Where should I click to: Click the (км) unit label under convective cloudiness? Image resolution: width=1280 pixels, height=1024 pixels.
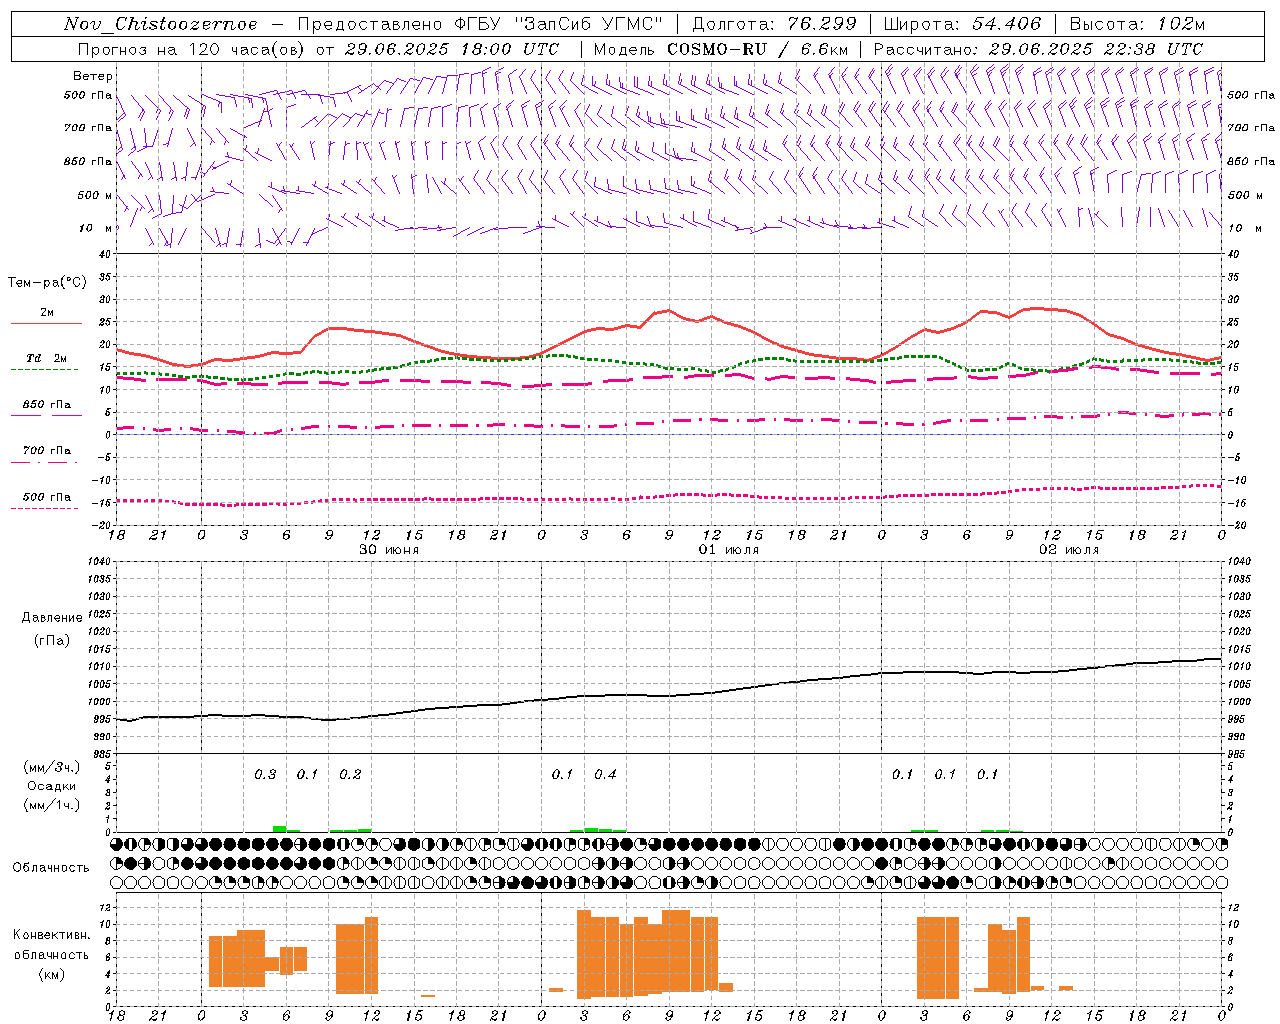pos(51,974)
